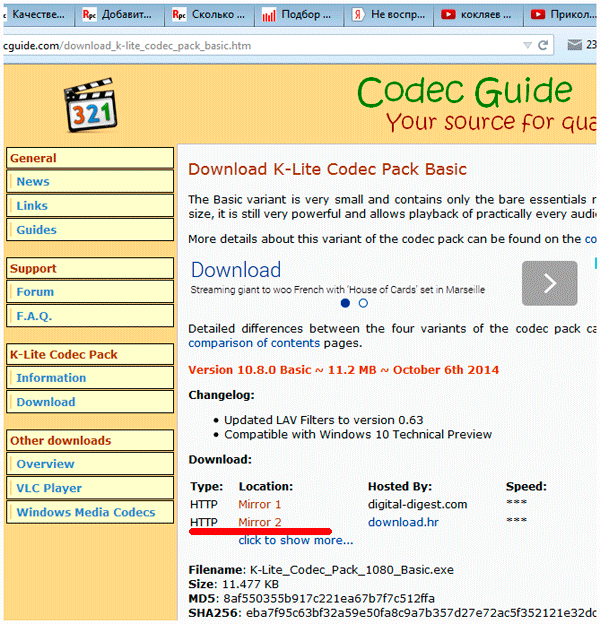Viewport: 600px width, 624px height.
Task: Click 'Updated LAV Filters to version 0.63' entry
Action: pyautogui.click(x=323, y=420)
